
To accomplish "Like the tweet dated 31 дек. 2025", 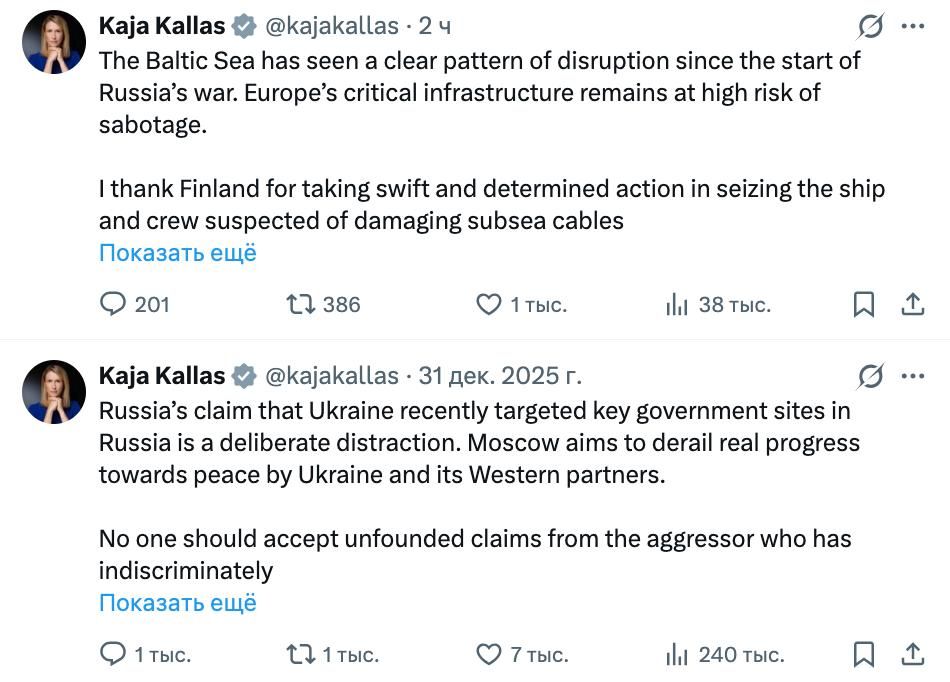I will pyautogui.click(x=488, y=655).
